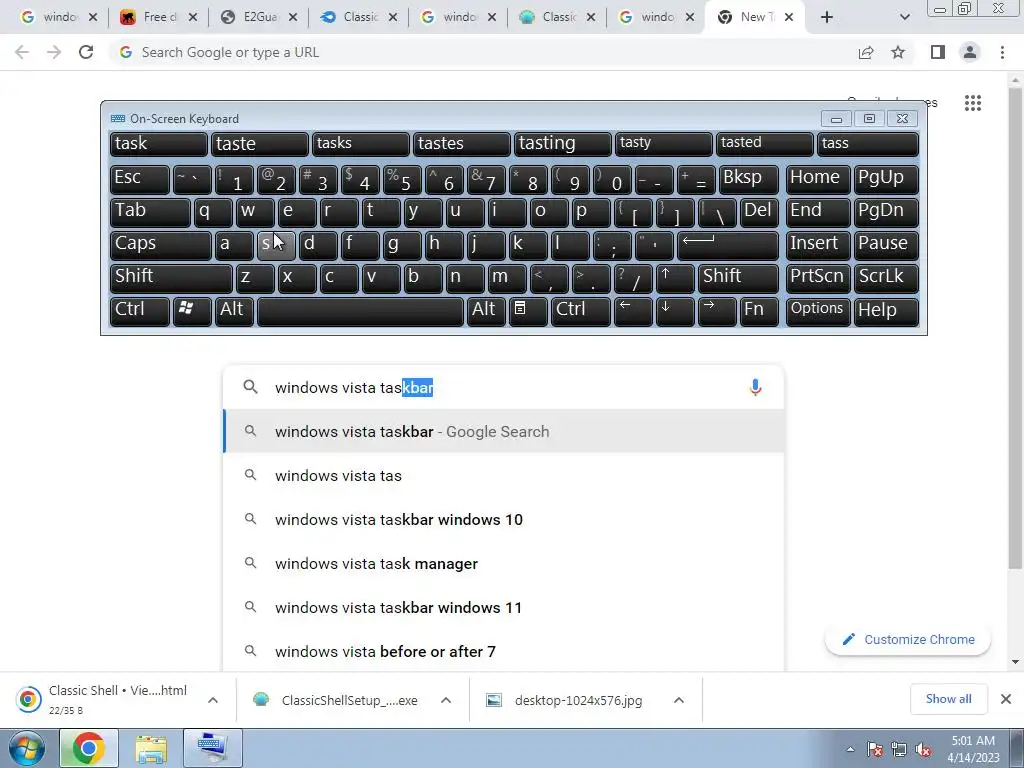Viewport: 1024px width, 768px height.
Task: Toggle the Caps key on the keyboard
Action: click(x=160, y=245)
